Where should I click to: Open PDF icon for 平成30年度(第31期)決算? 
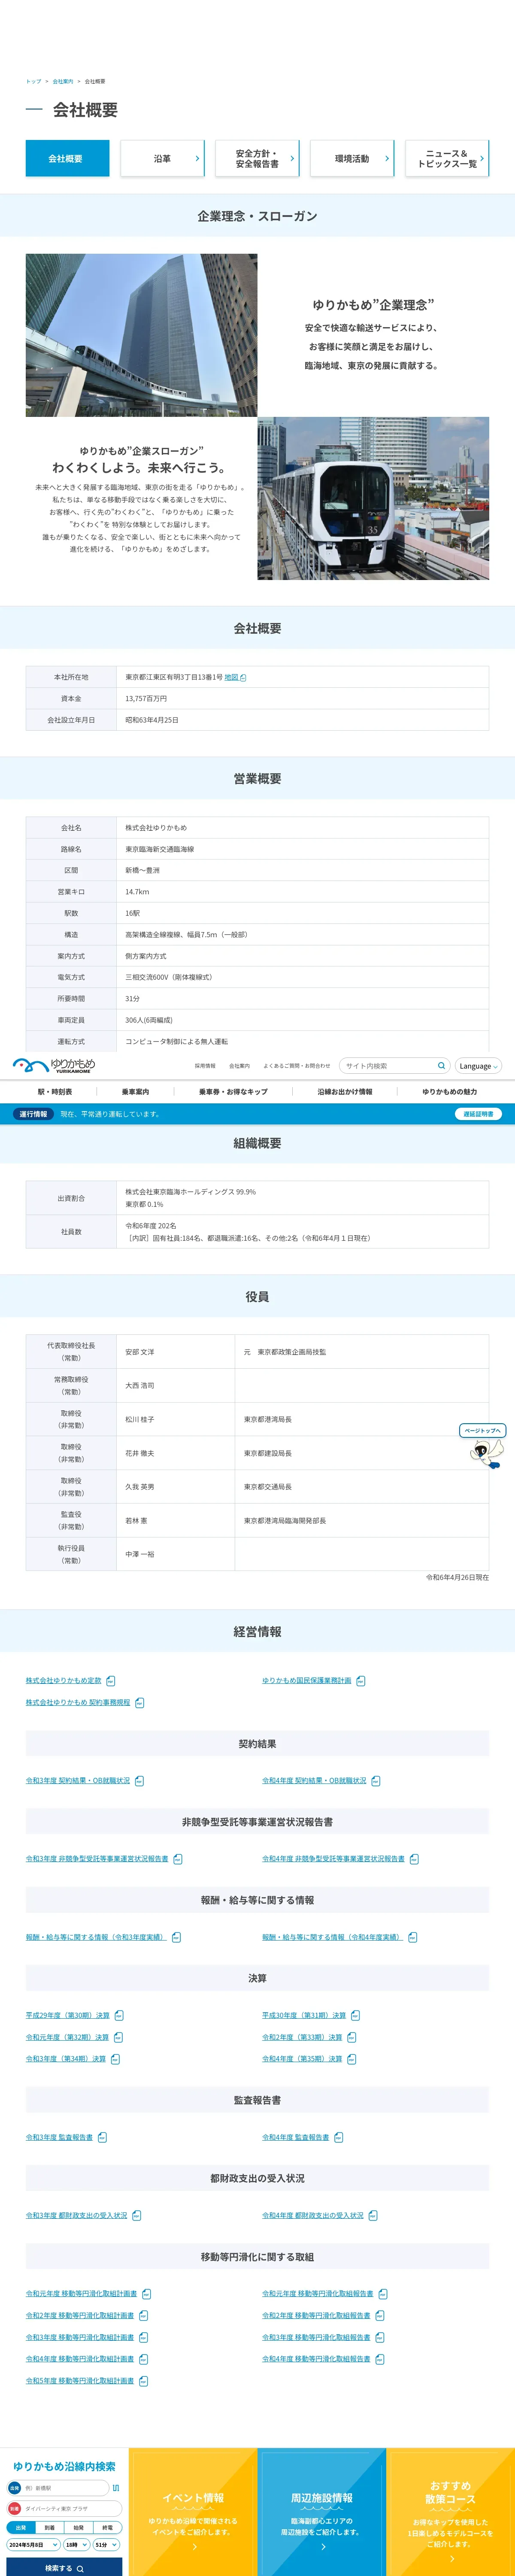click(355, 2015)
